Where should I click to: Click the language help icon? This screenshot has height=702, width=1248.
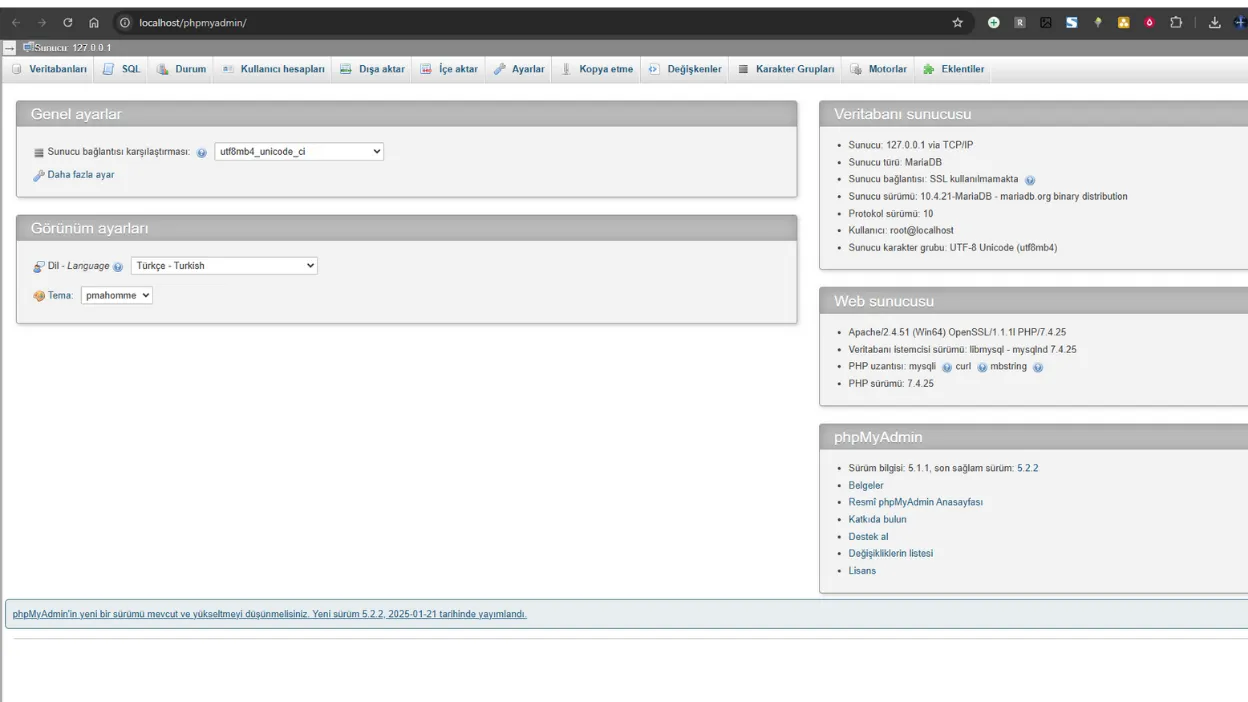(x=118, y=267)
